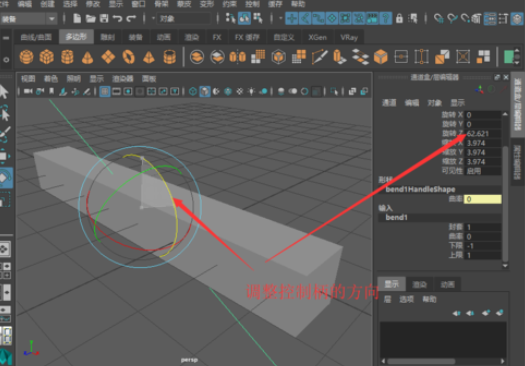Toggle the snap to grids icon
This screenshot has height=366, width=525.
pyautogui.click(x=292, y=18)
